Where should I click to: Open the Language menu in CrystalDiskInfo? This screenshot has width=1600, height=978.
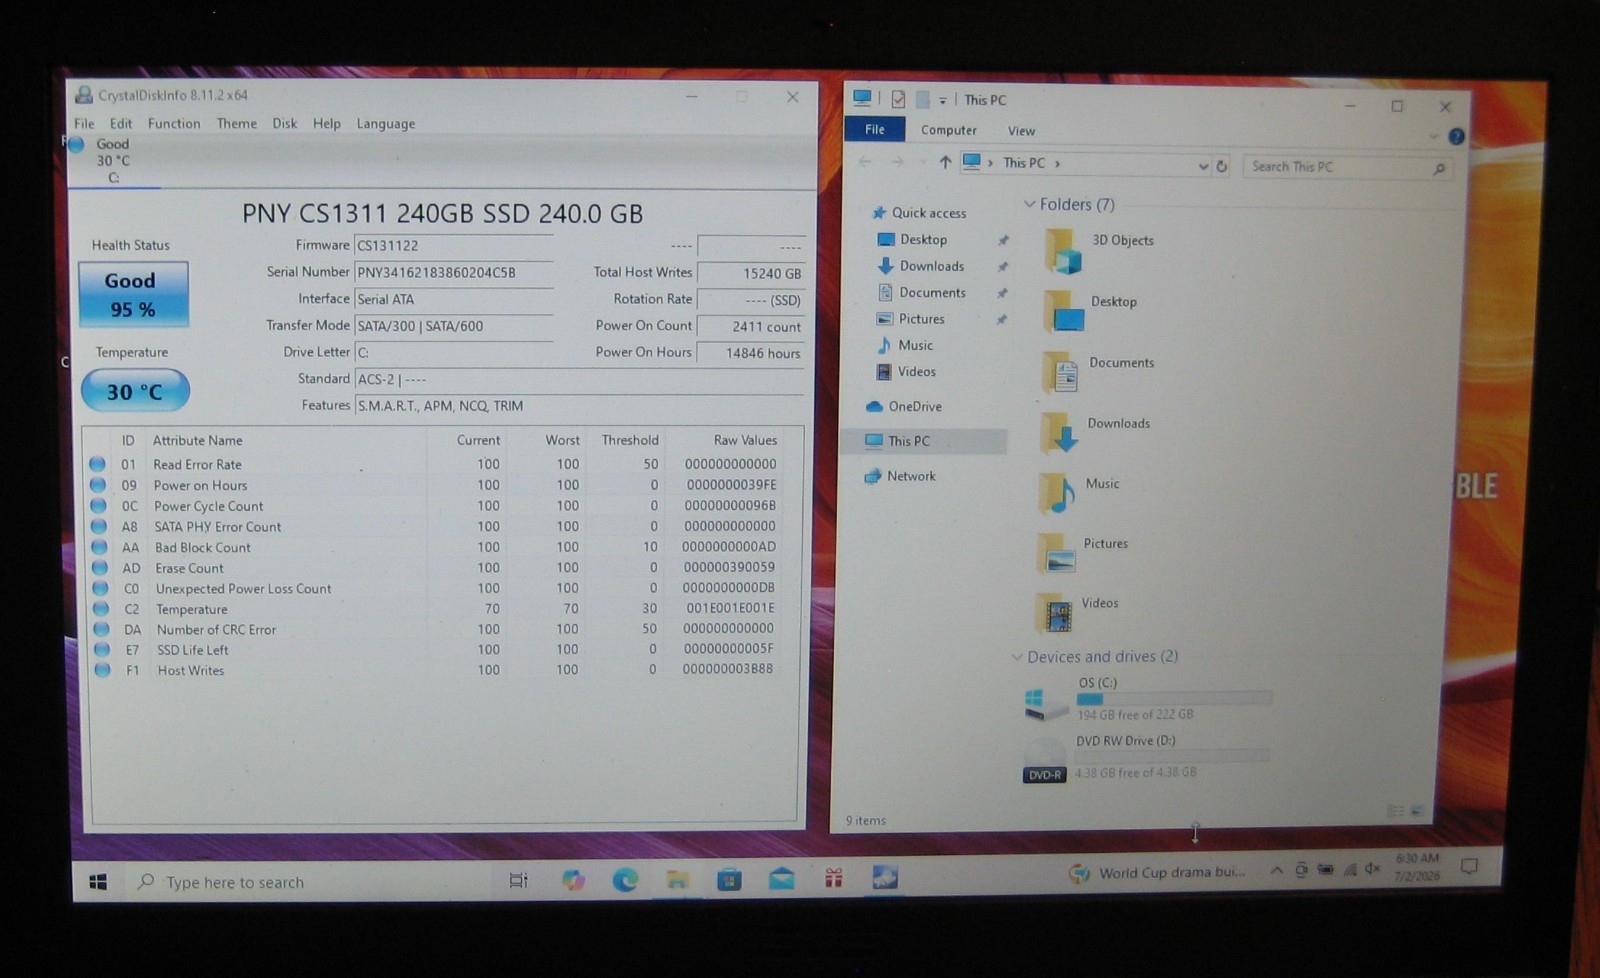click(x=386, y=124)
